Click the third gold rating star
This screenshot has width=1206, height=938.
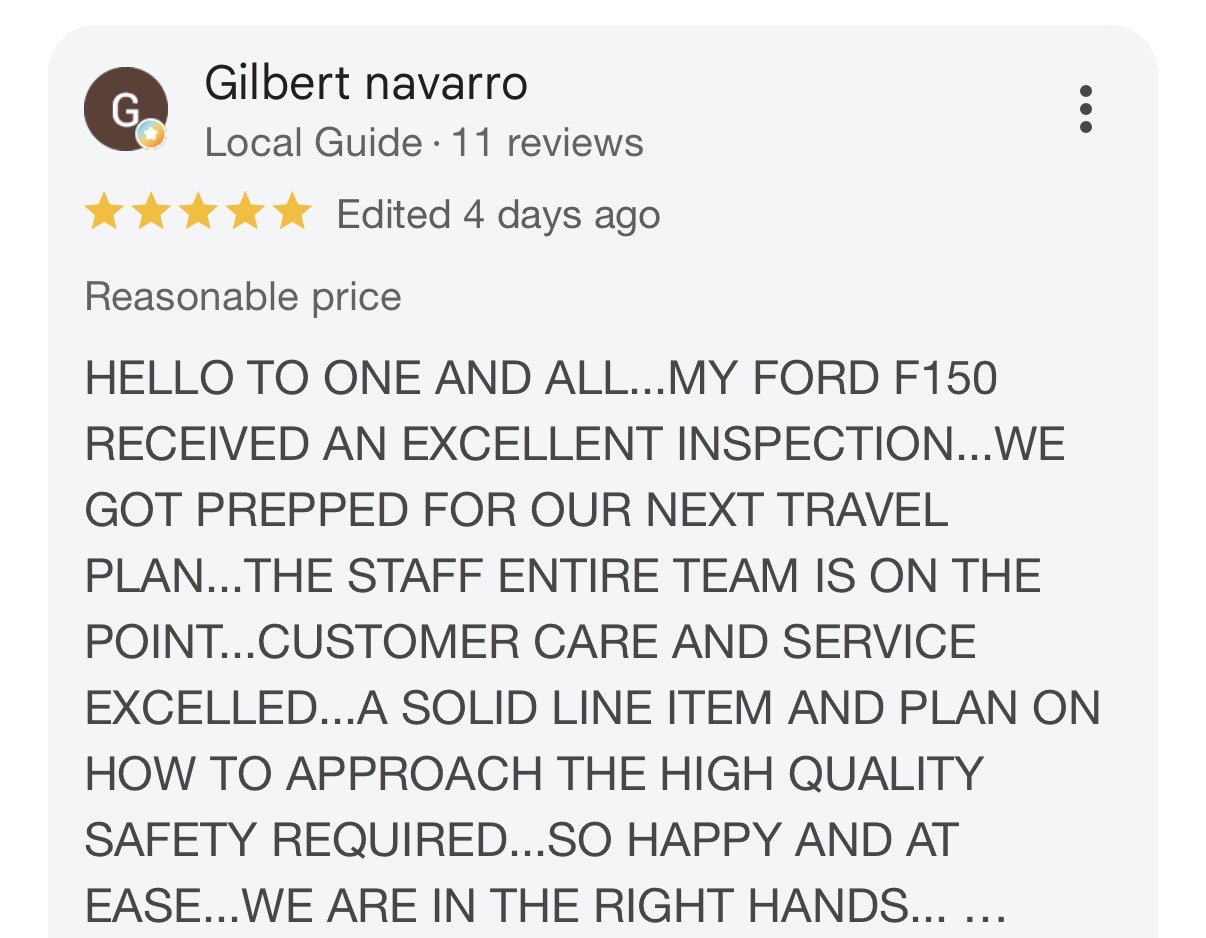click(x=198, y=214)
